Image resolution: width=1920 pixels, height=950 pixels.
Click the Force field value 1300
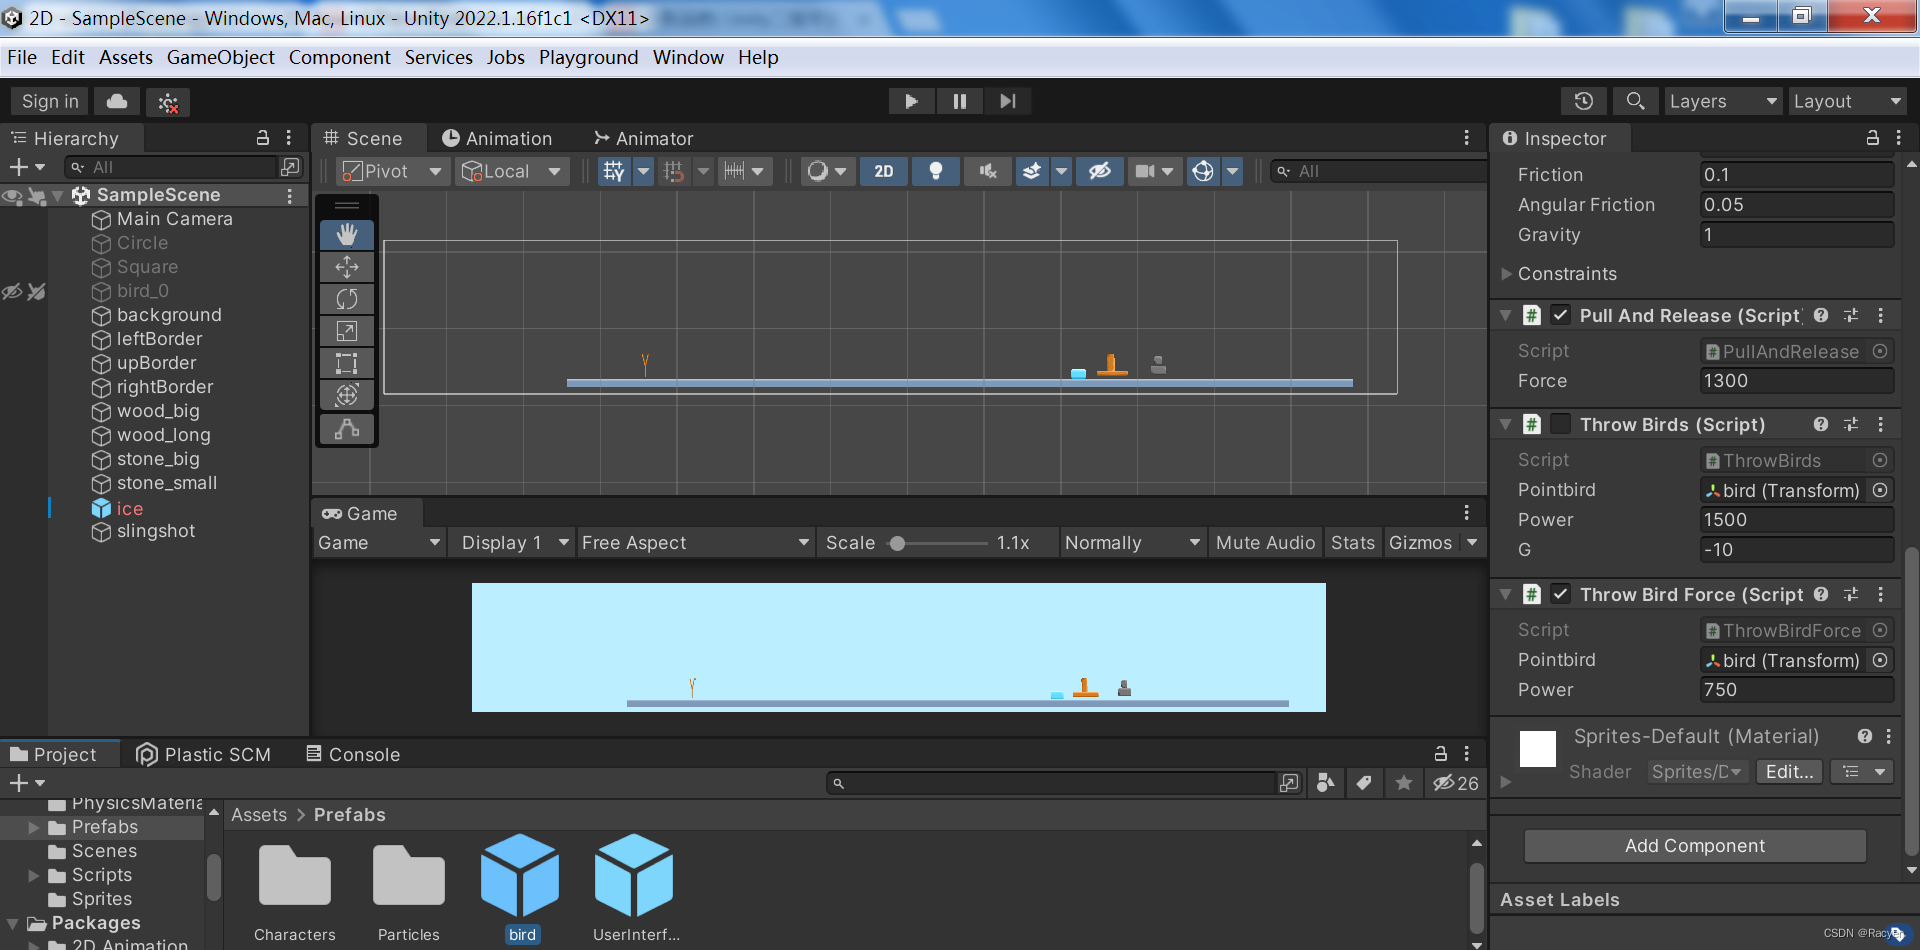(x=1797, y=380)
